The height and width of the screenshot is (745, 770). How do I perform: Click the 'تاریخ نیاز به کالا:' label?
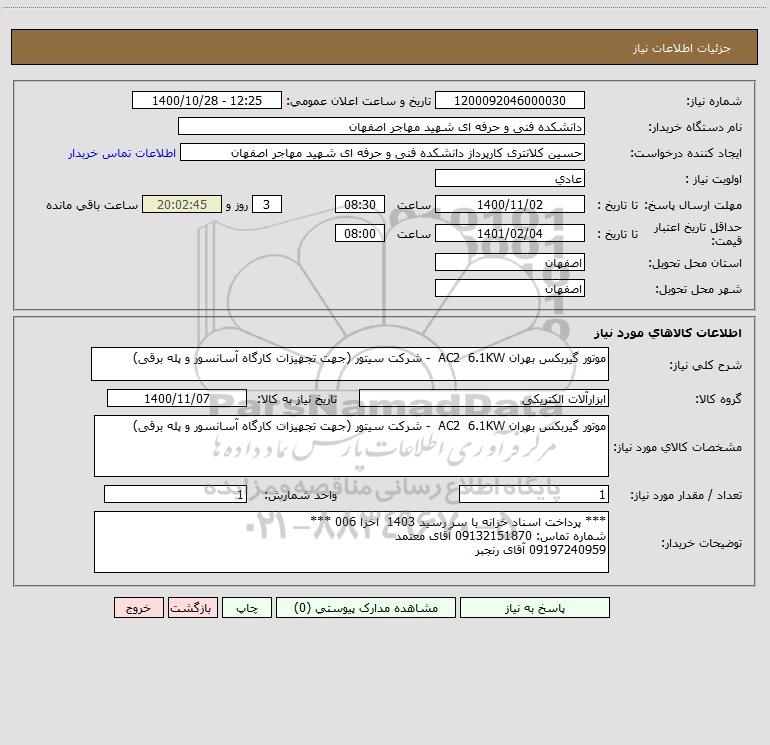point(297,399)
